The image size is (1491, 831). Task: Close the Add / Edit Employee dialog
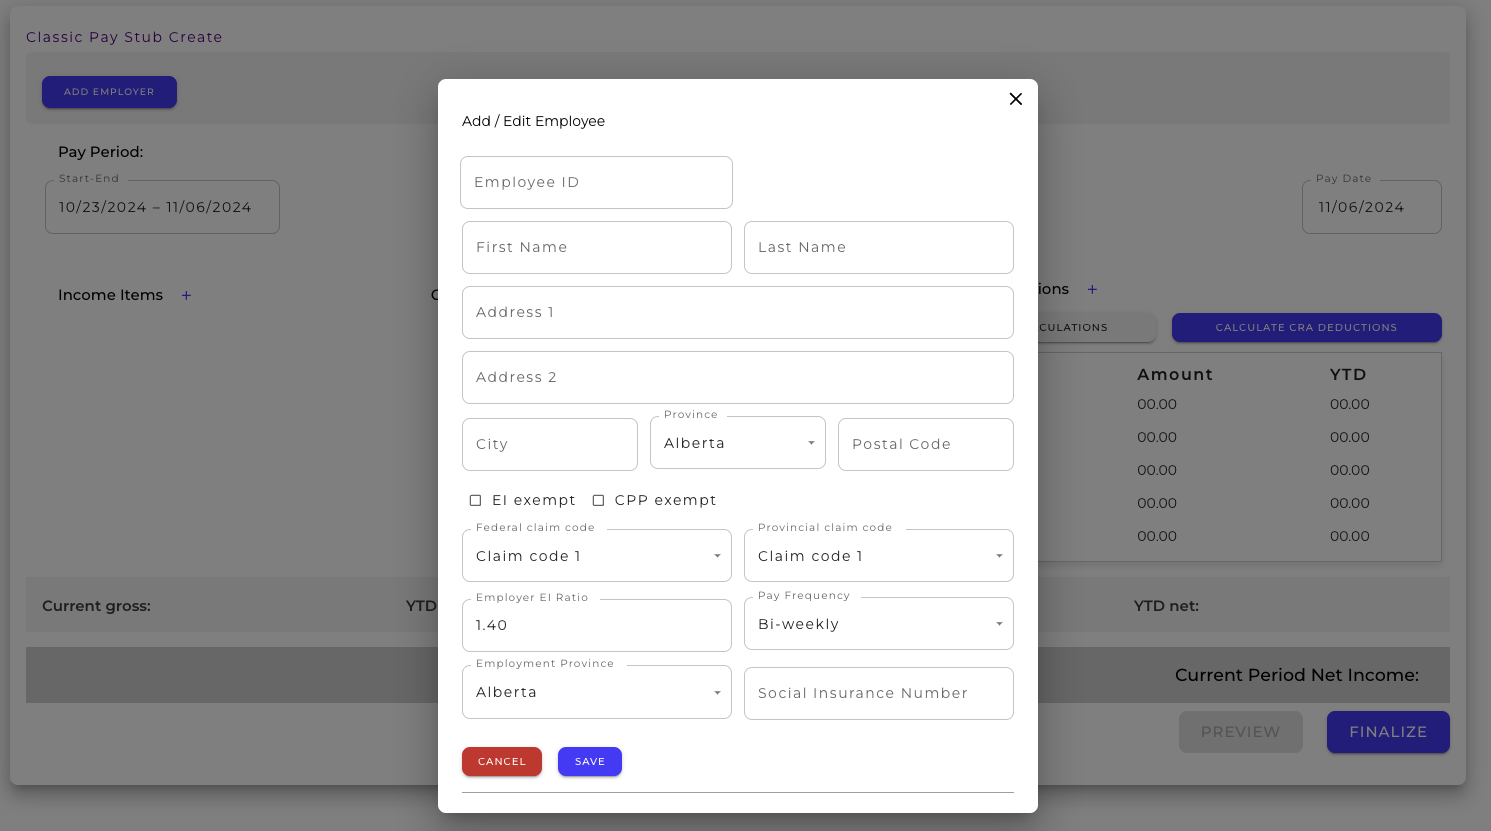(x=1015, y=99)
